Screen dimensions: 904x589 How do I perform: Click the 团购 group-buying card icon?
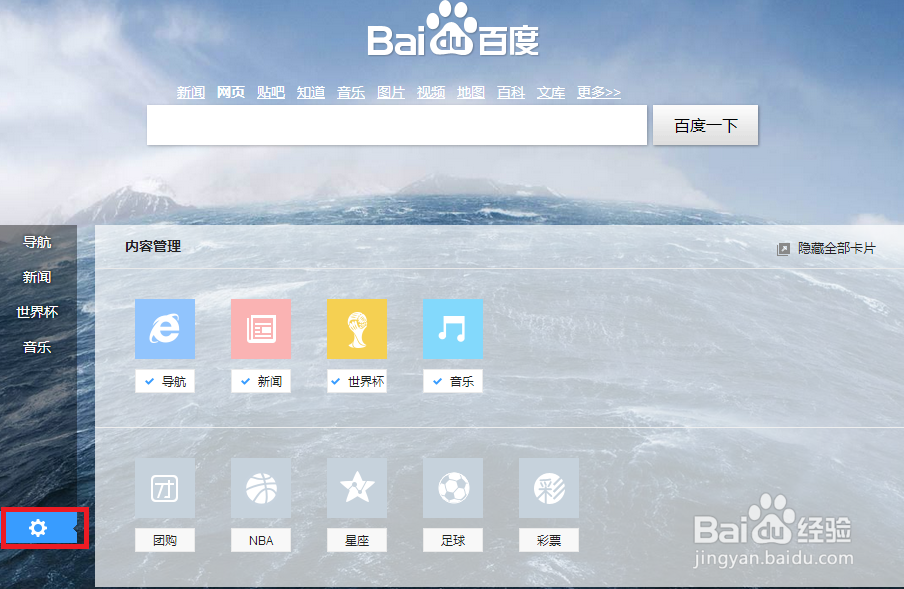[165, 488]
